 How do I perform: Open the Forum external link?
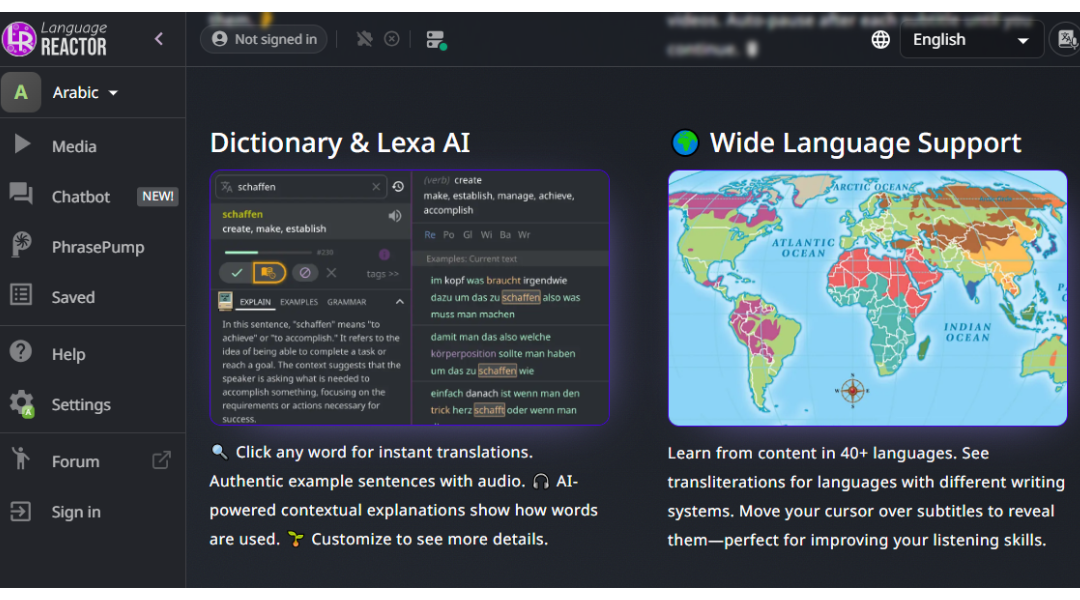[x=161, y=461]
